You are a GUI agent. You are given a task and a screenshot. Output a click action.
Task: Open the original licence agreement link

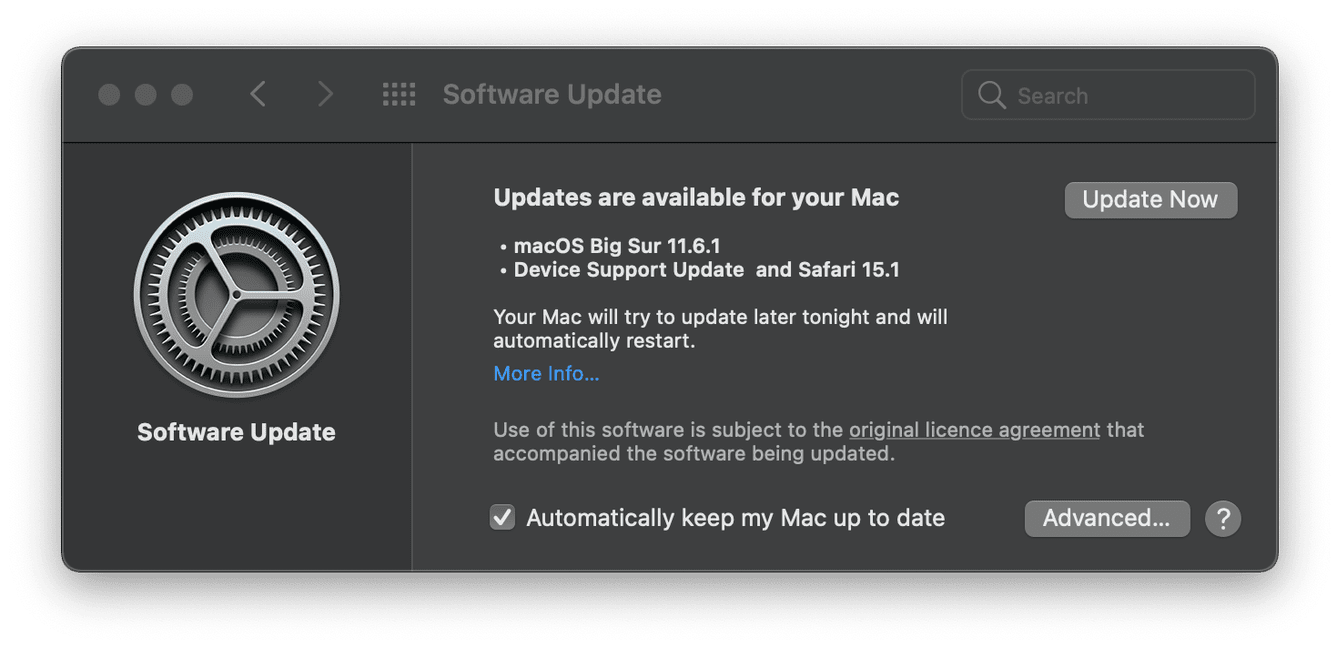tap(973, 429)
